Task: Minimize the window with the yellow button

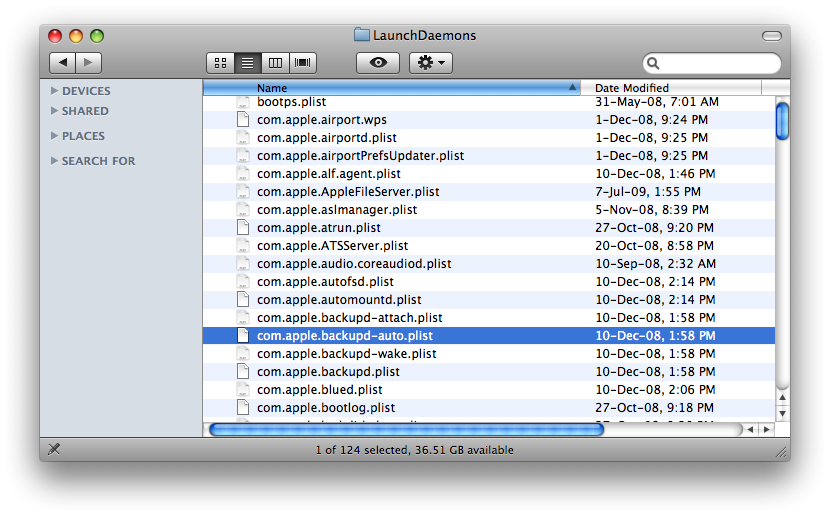Action: [76, 36]
